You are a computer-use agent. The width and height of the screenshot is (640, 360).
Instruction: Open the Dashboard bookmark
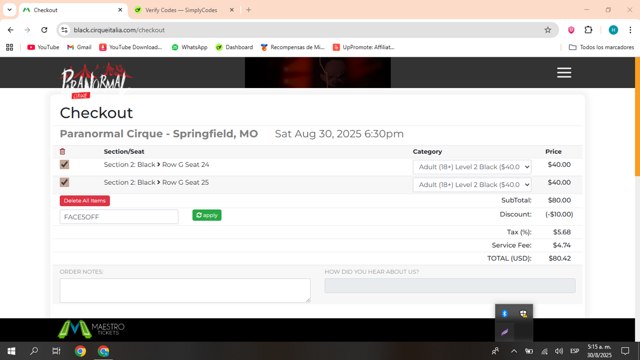234,47
